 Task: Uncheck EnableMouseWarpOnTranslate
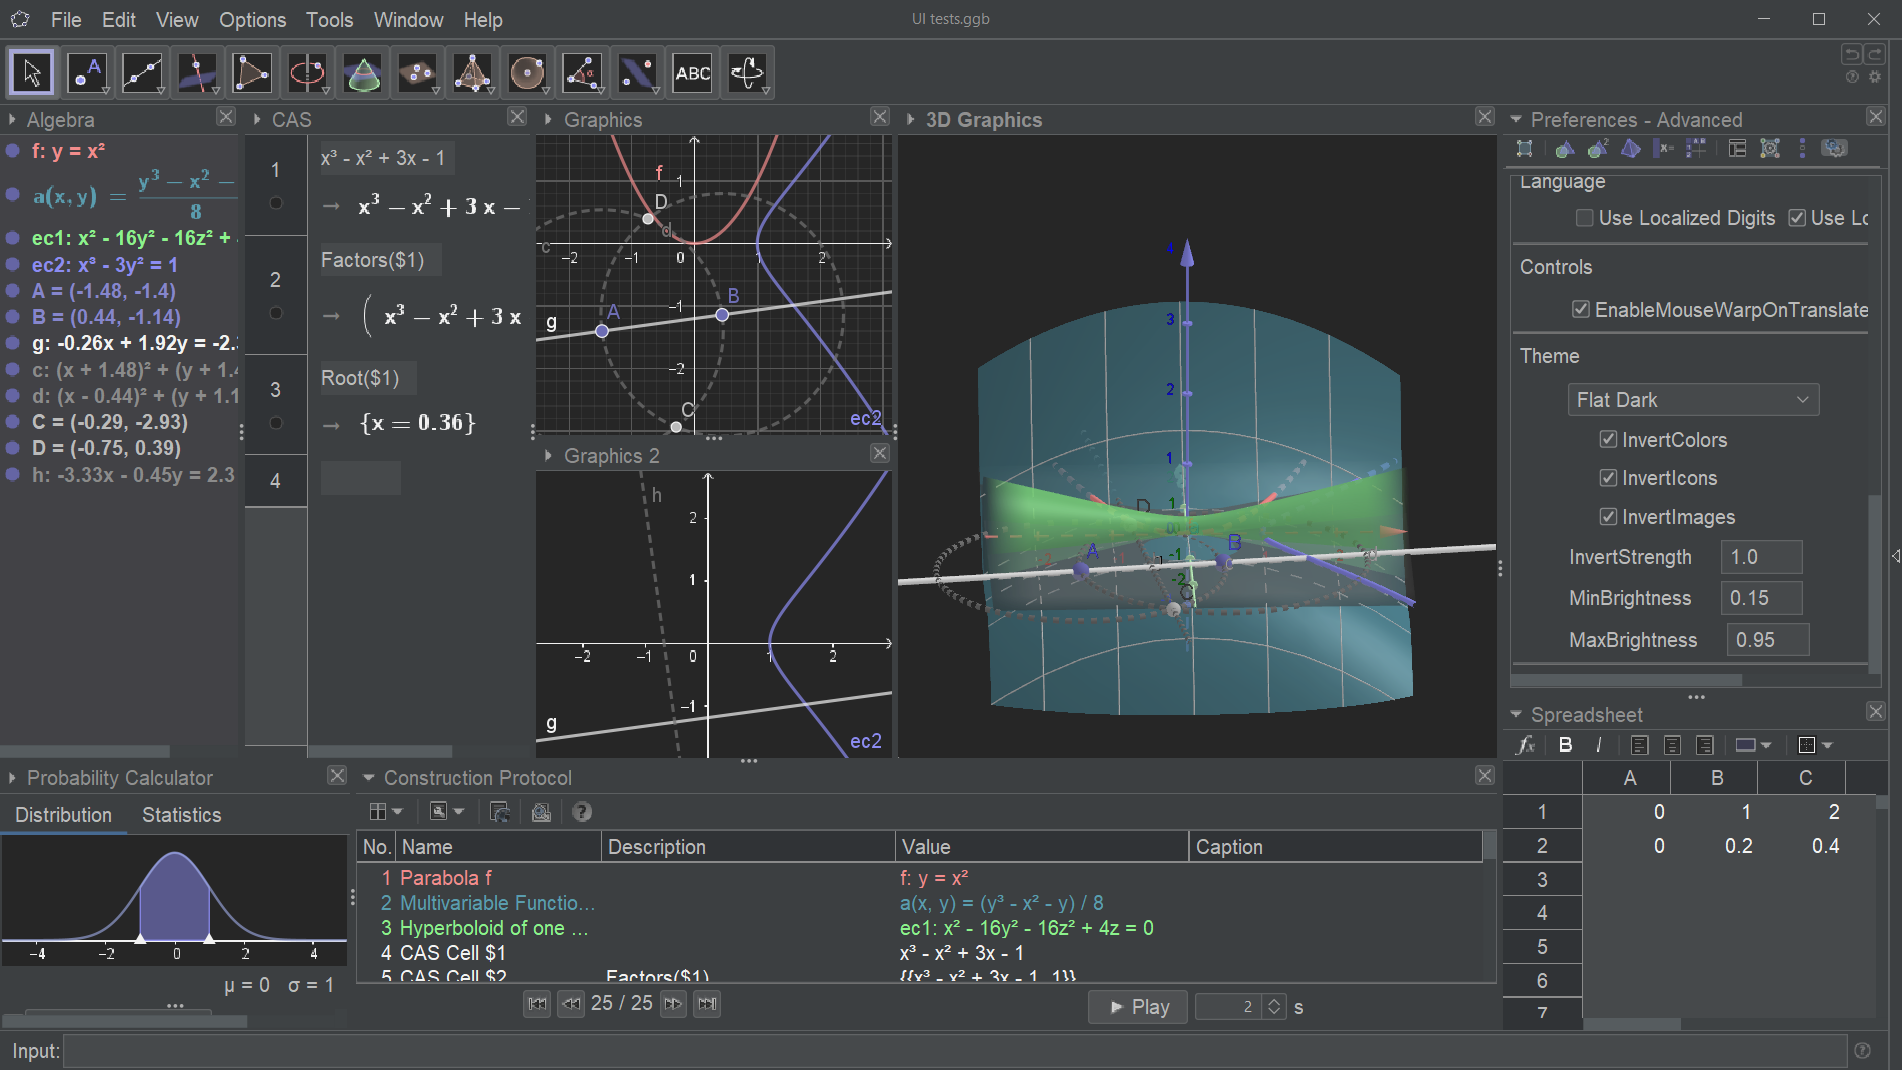point(1581,309)
